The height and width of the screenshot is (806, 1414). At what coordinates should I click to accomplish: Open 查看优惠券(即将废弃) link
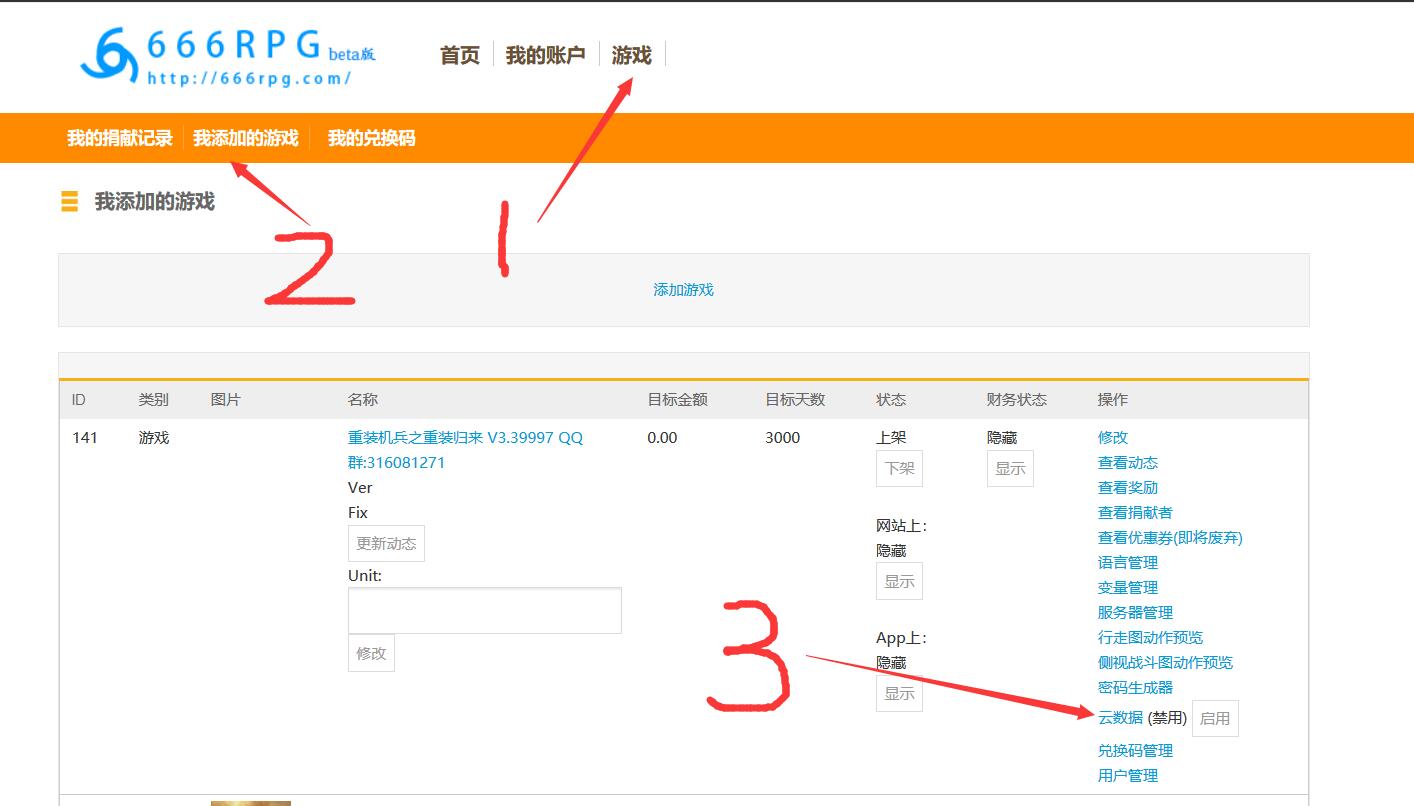(x=1170, y=538)
